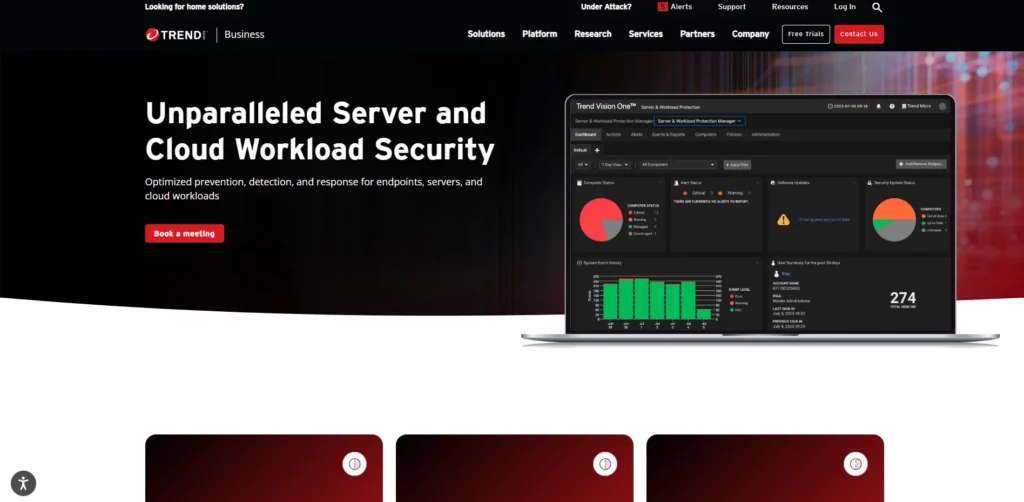Click the Log In link
The width and height of the screenshot is (1024, 502).
844,7
